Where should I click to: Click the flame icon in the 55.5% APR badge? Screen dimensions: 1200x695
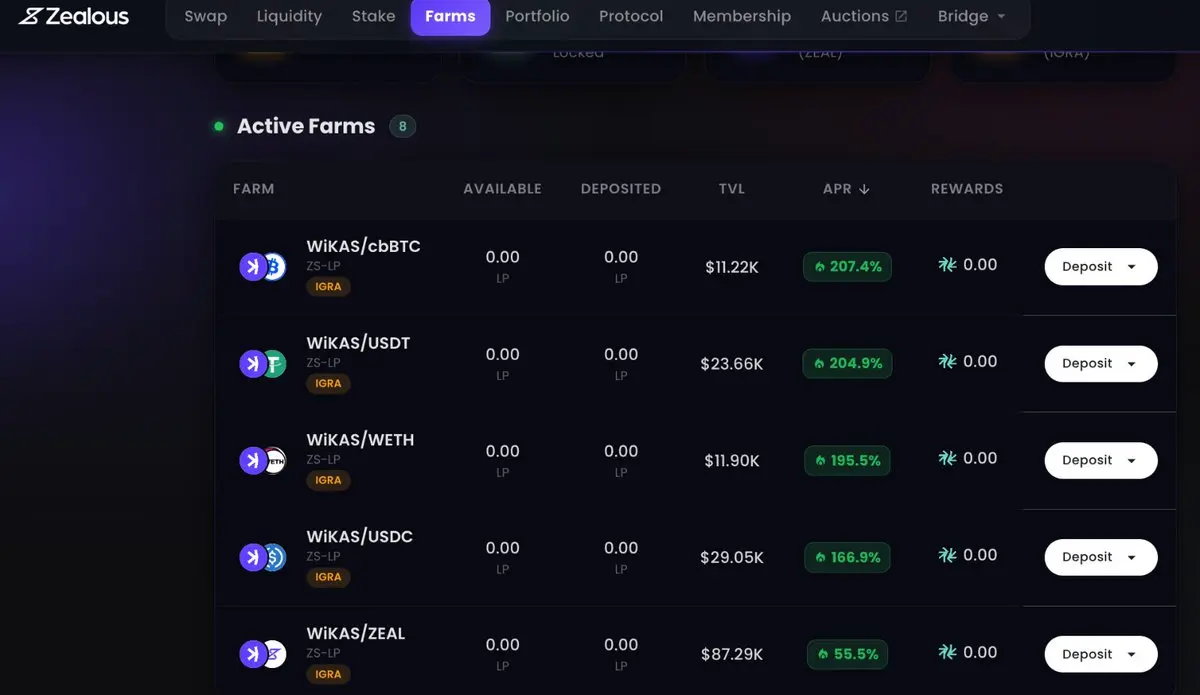(x=824, y=655)
